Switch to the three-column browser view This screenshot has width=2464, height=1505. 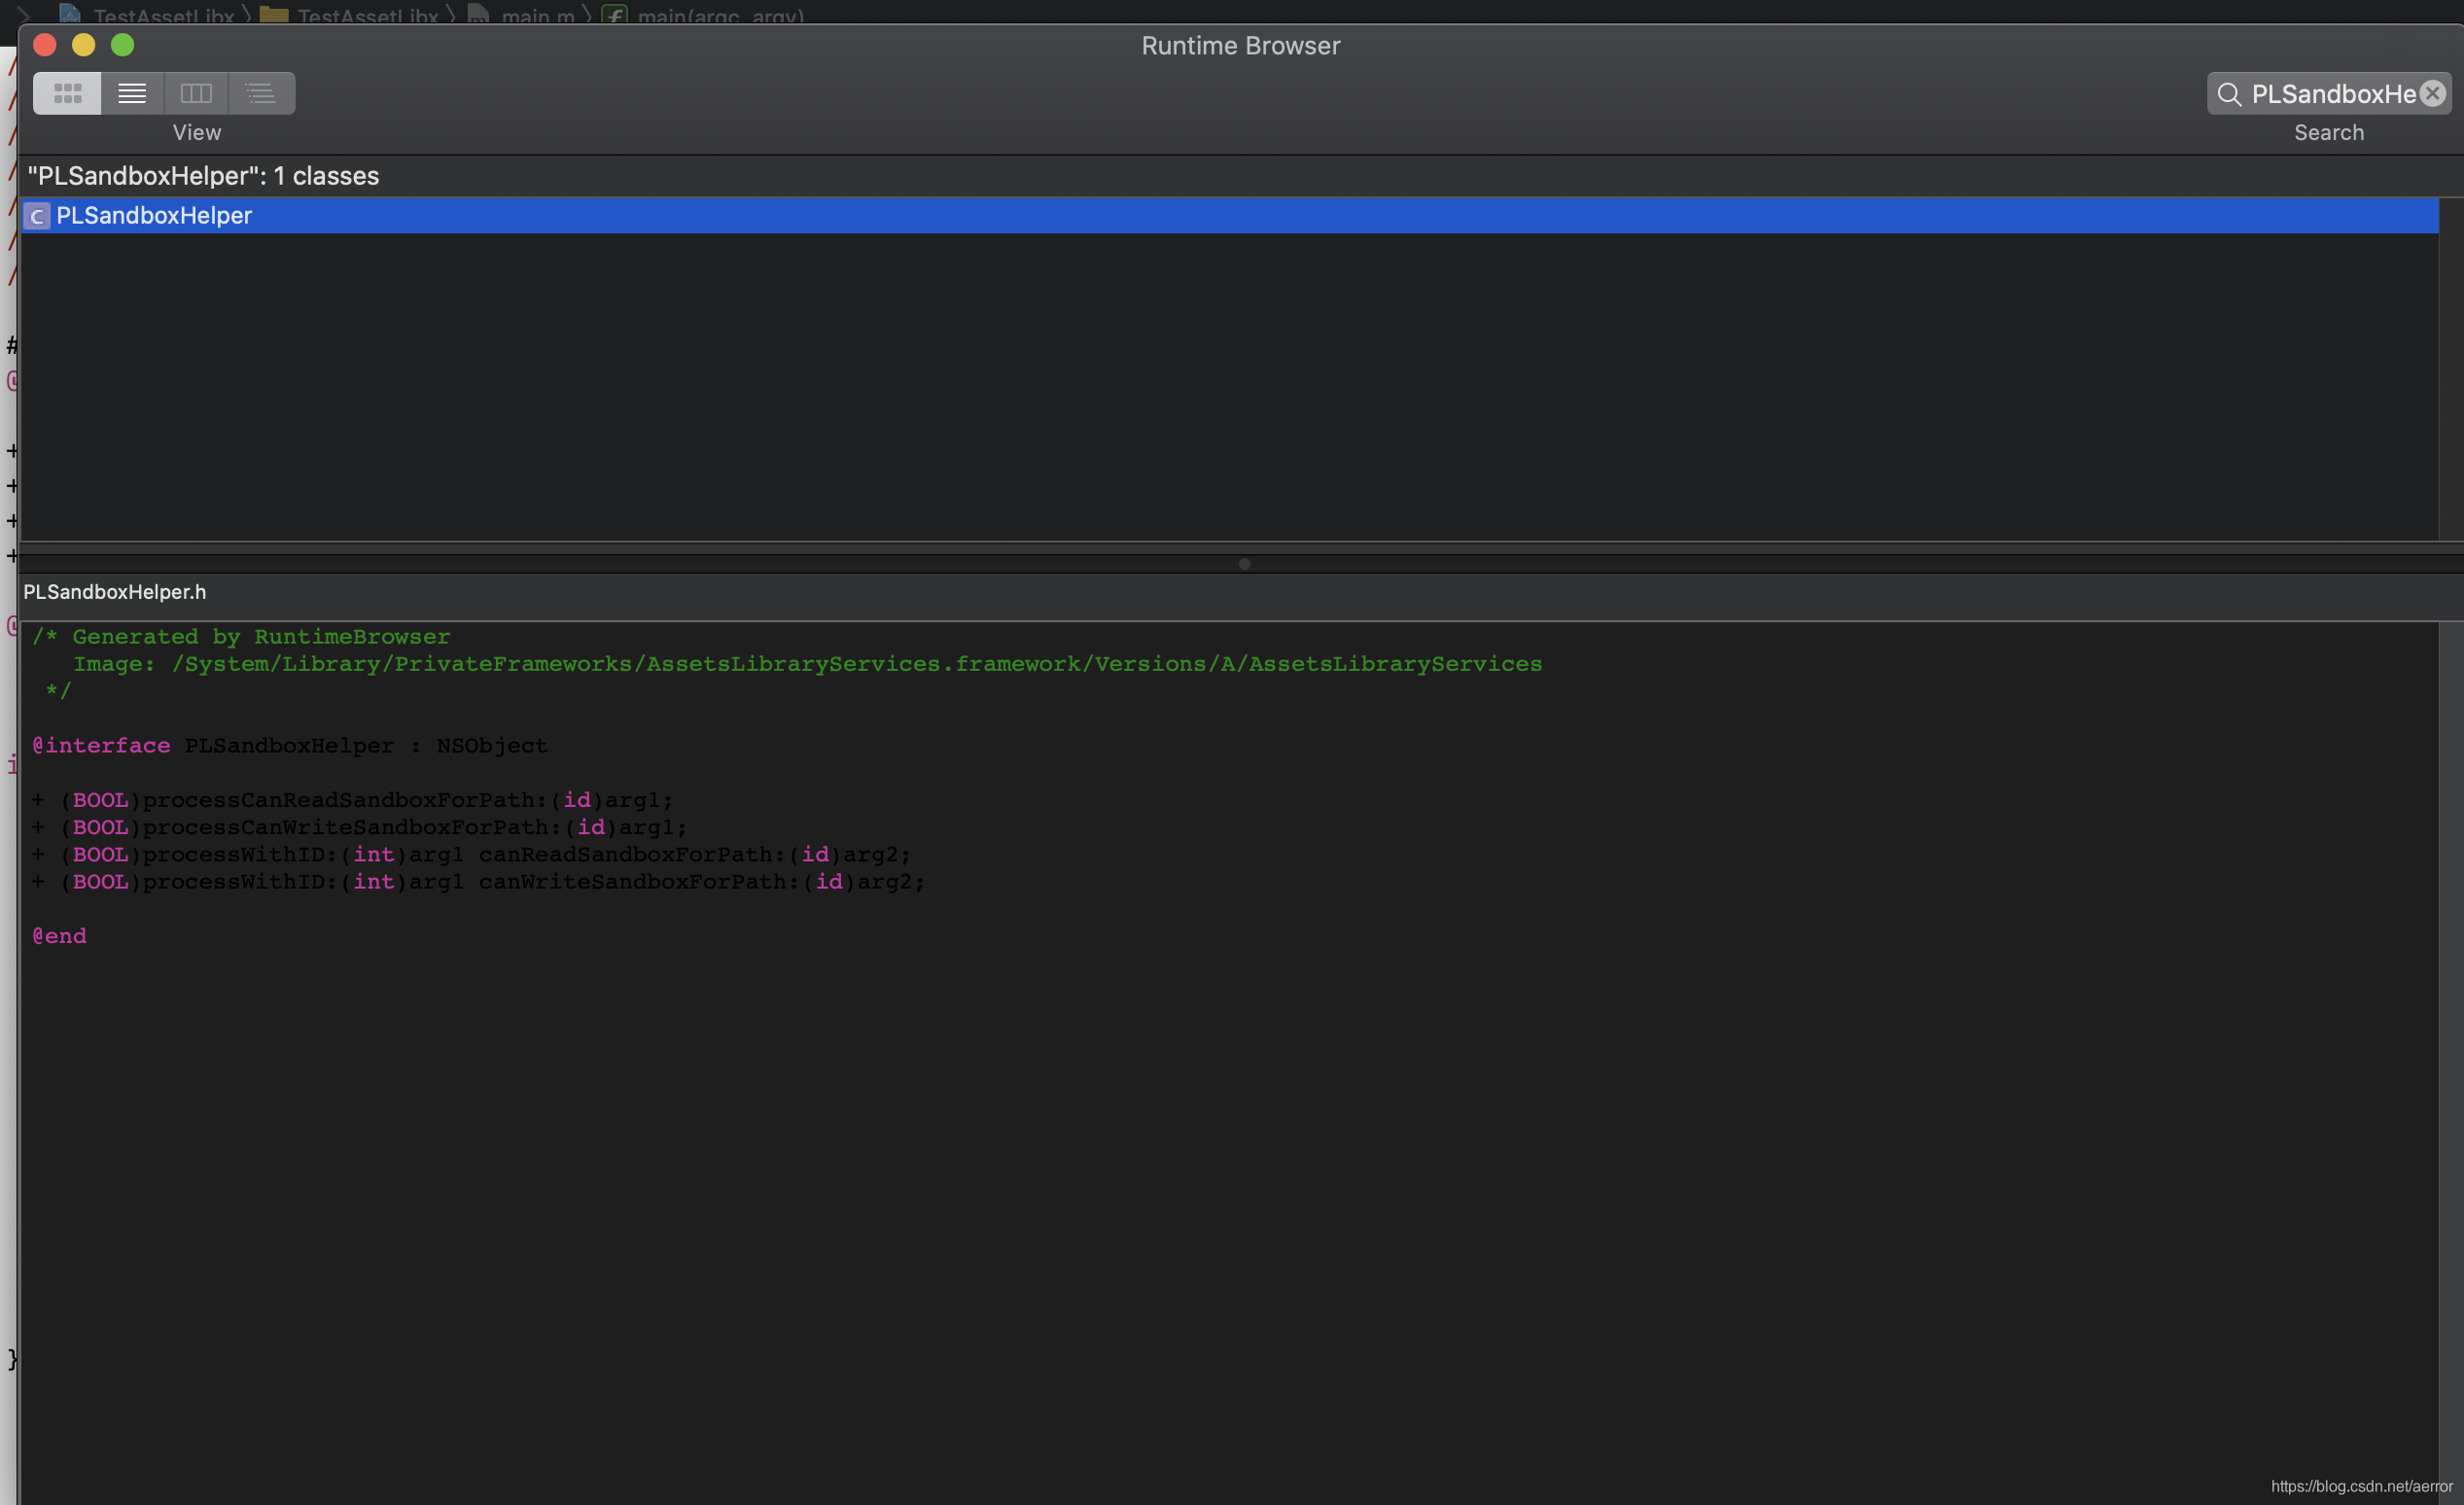pos(196,93)
